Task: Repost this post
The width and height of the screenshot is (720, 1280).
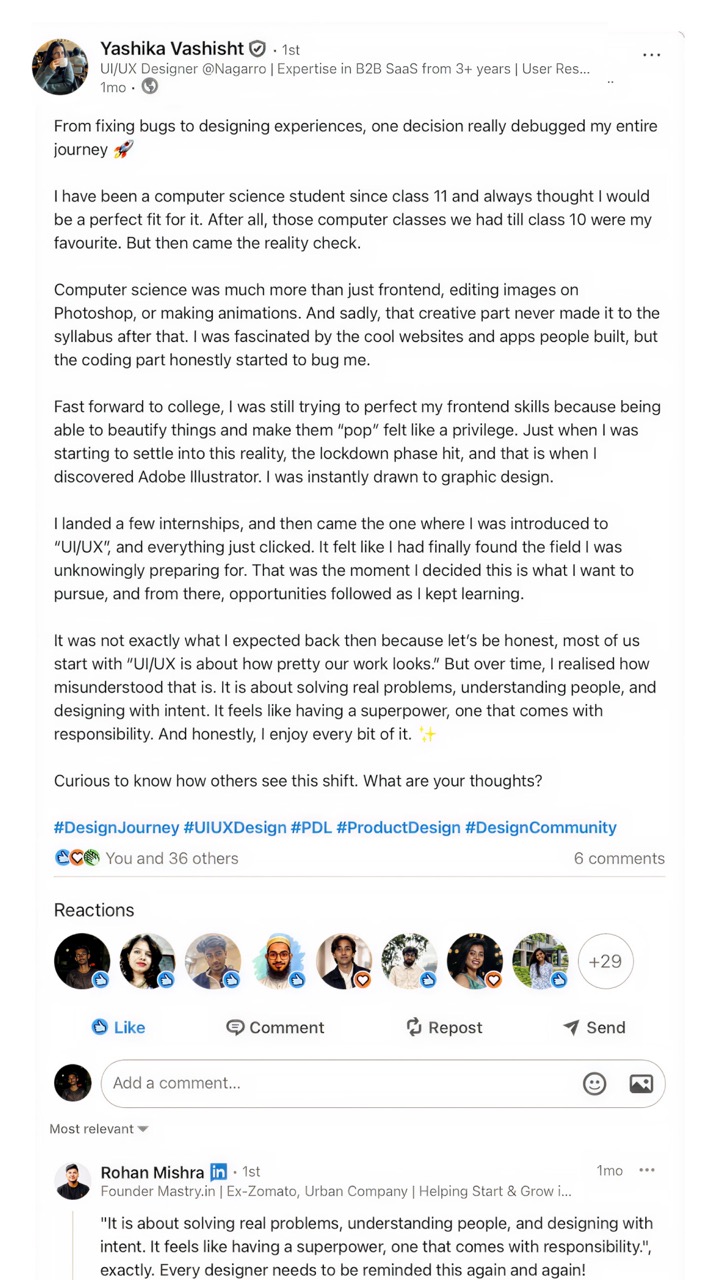Action: click(443, 1027)
